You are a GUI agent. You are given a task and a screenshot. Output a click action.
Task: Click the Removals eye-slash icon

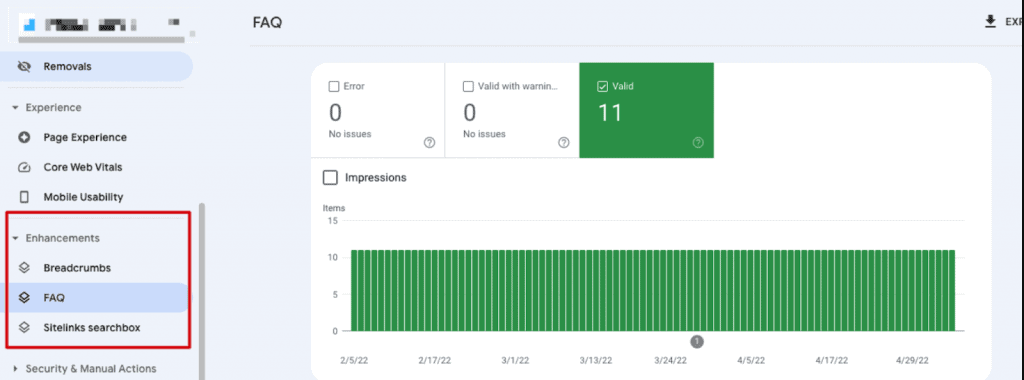(24, 67)
